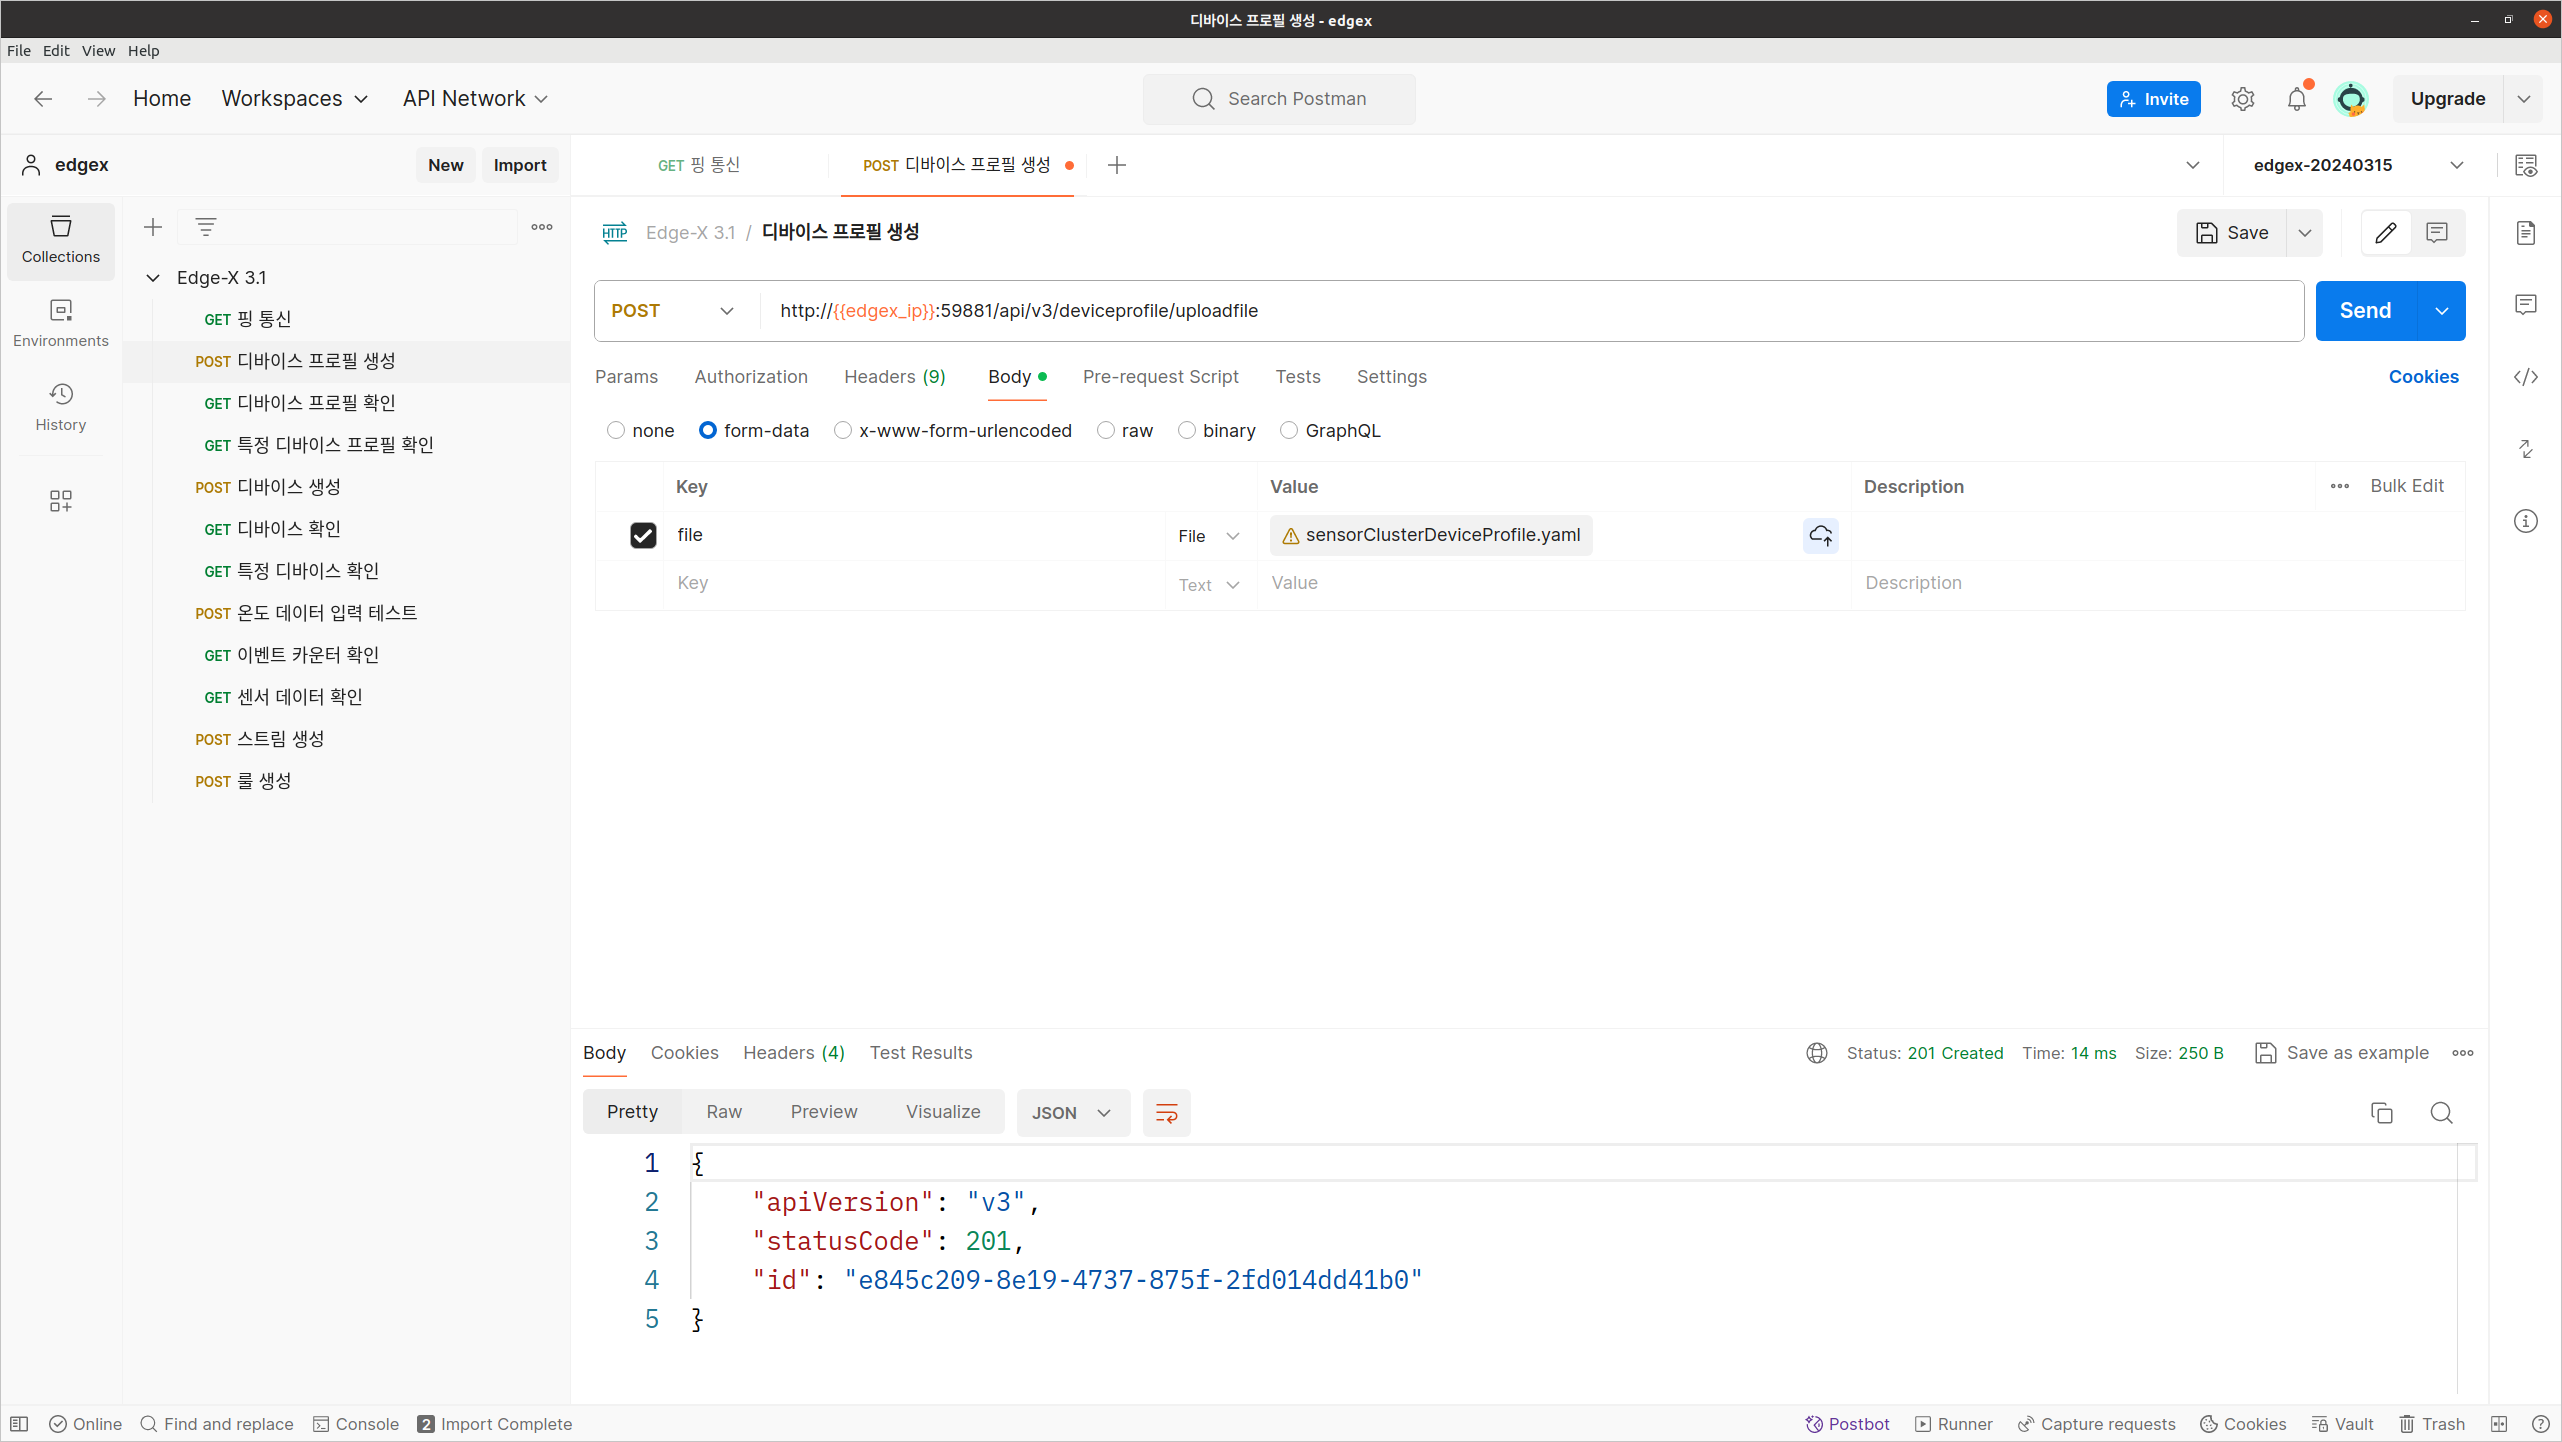Screen dimensions: 2562x1442
Task: Click the Cookies link
Action: (2423, 377)
